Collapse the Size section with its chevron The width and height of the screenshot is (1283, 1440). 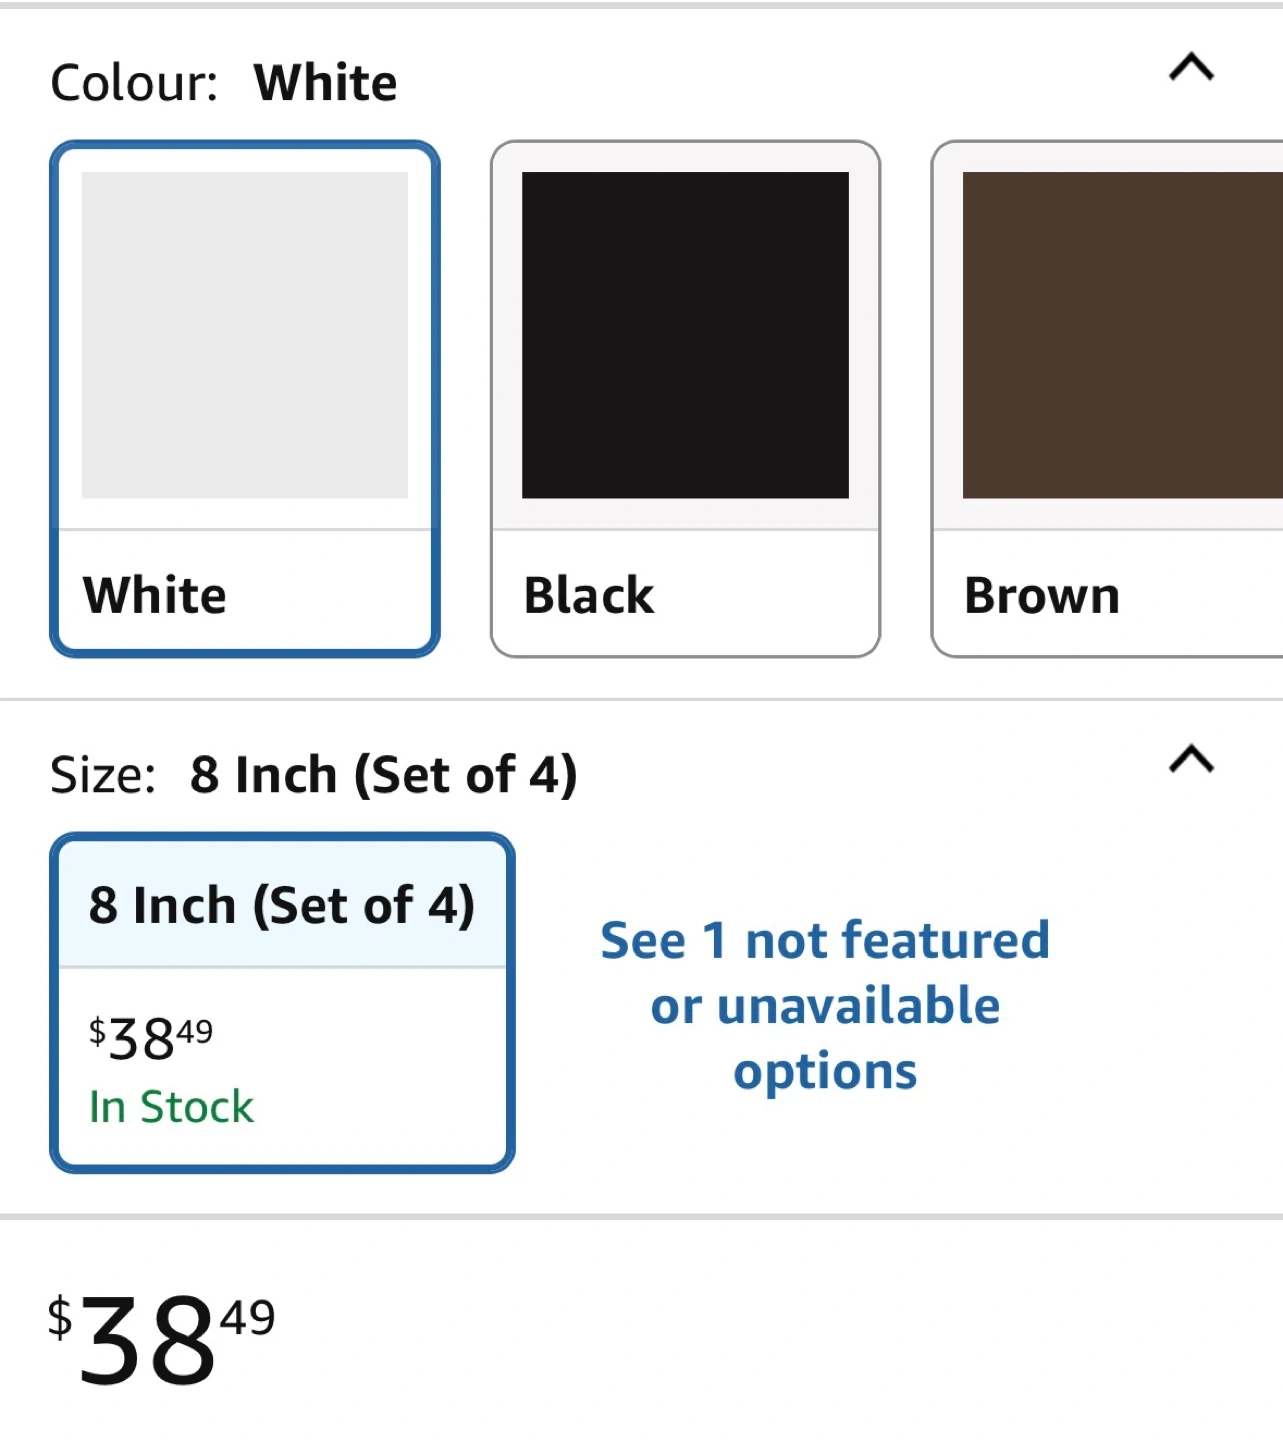pos(1191,760)
